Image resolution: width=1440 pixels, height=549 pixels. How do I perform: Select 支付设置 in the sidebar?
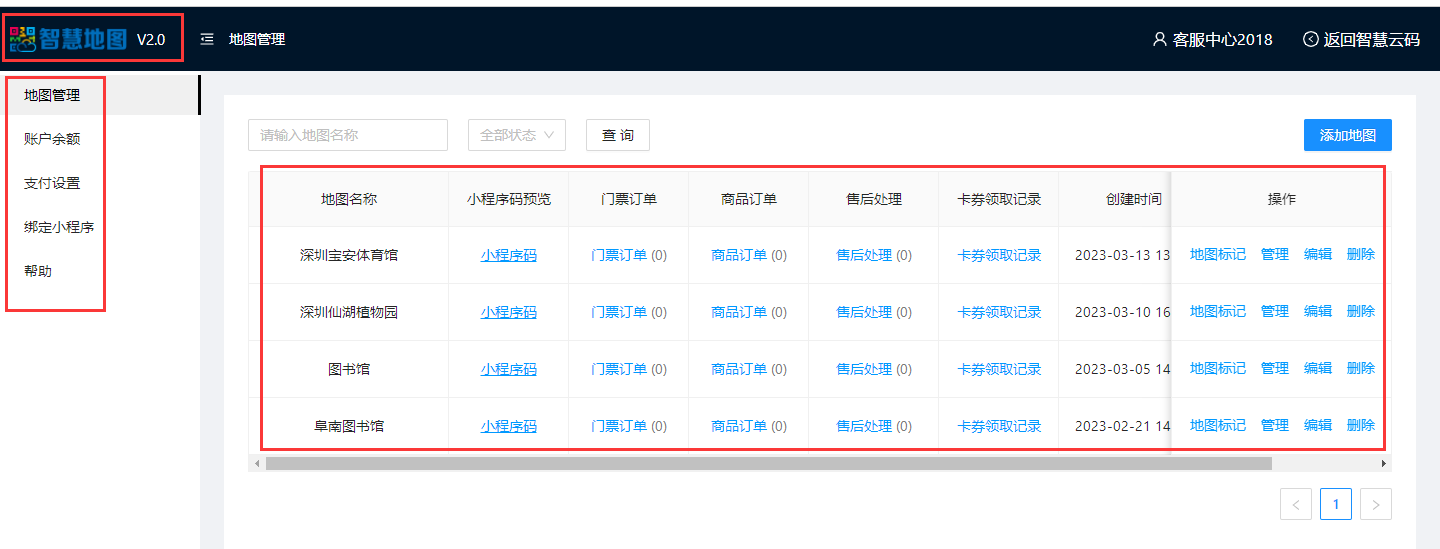[52, 183]
